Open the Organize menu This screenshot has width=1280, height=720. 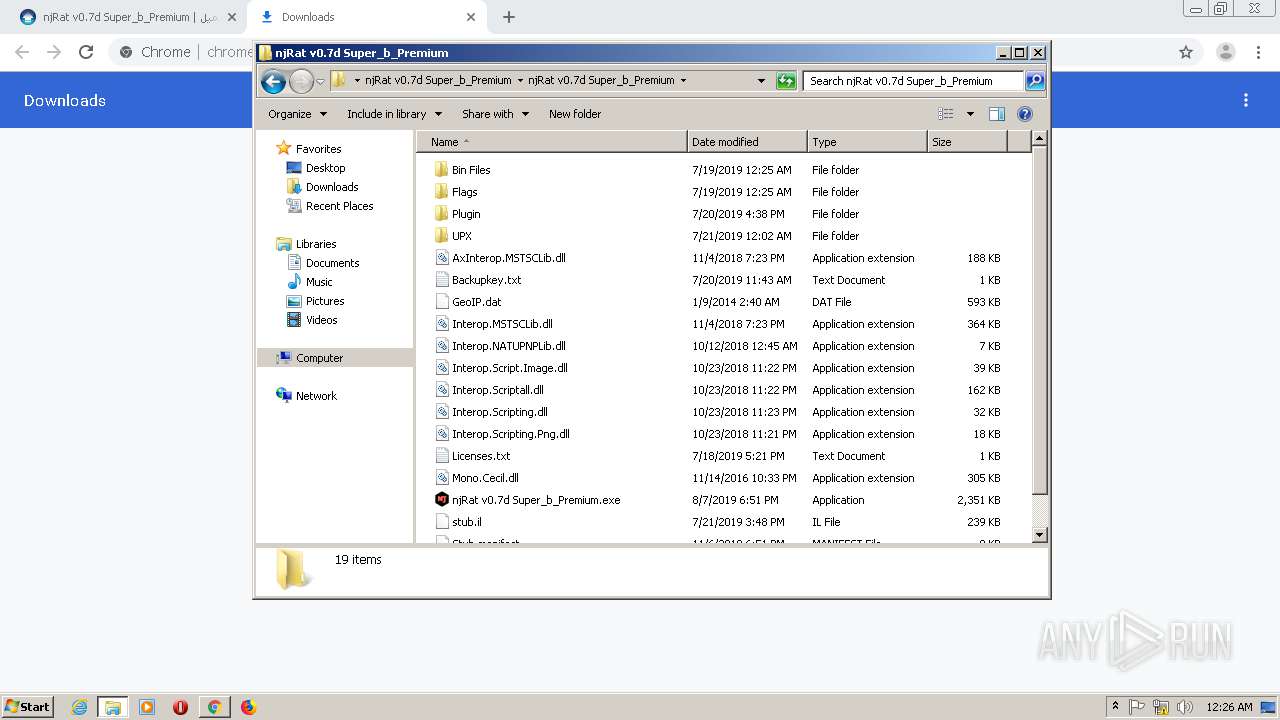click(x=297, y=114)
